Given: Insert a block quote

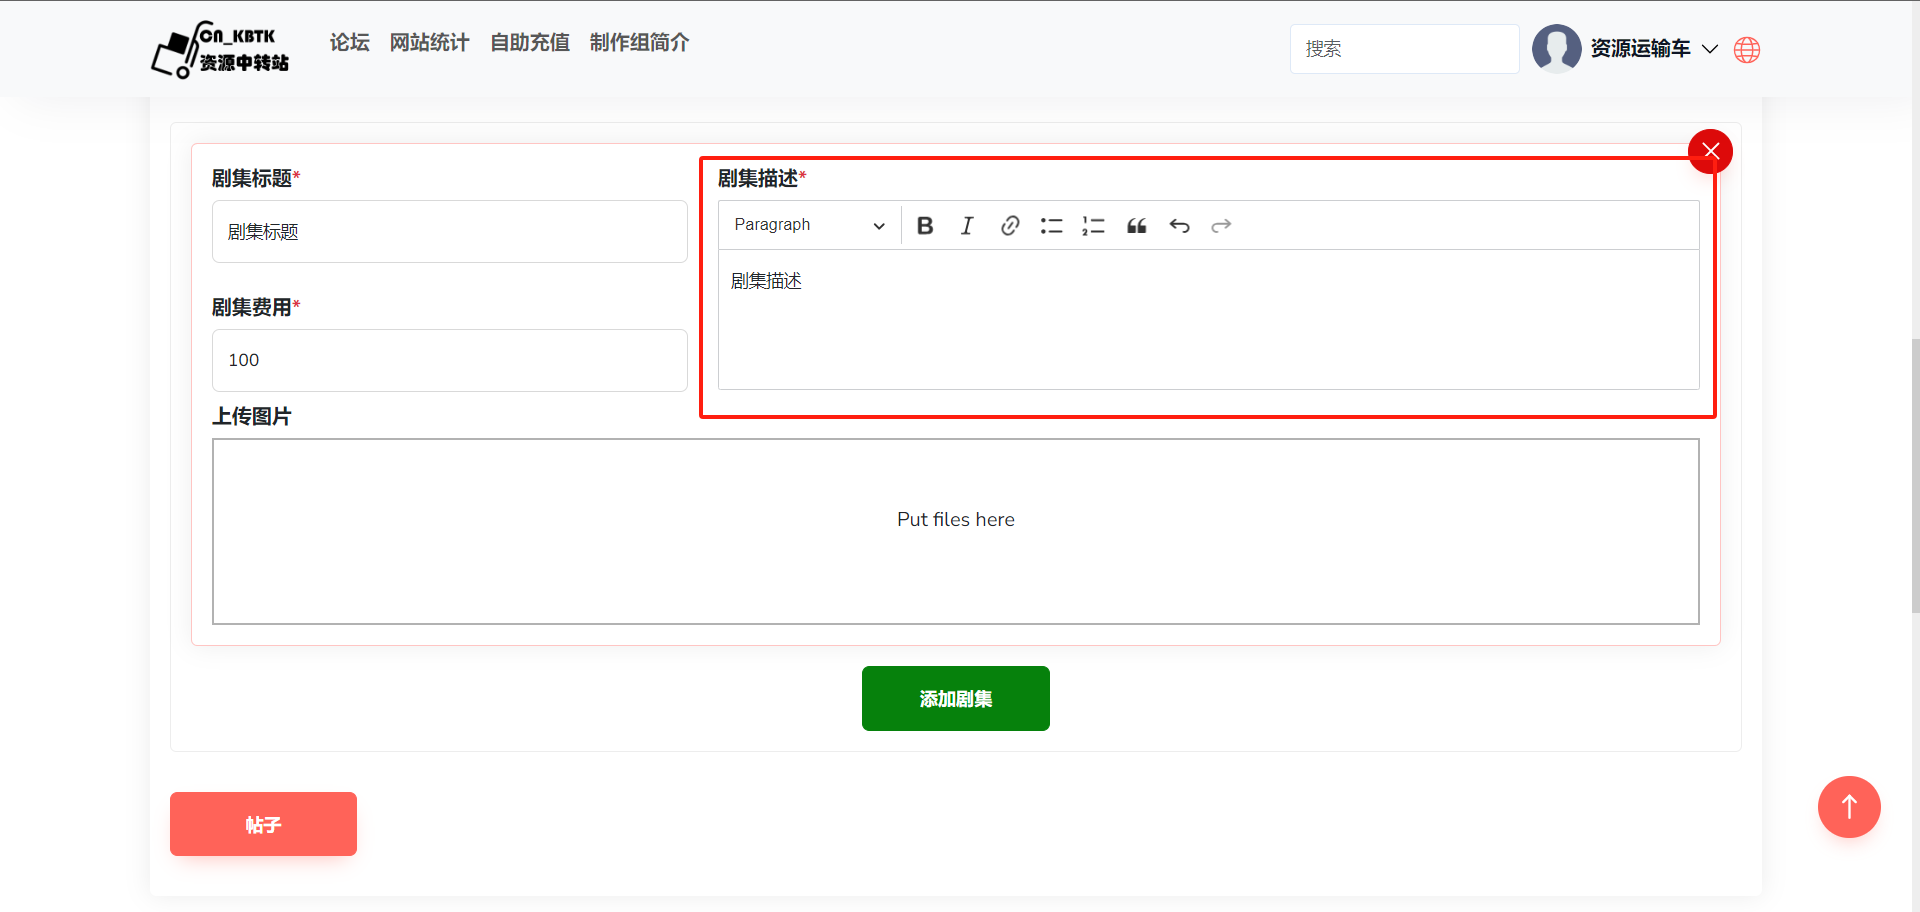Looking at the screenshot, I should 1137,226.
